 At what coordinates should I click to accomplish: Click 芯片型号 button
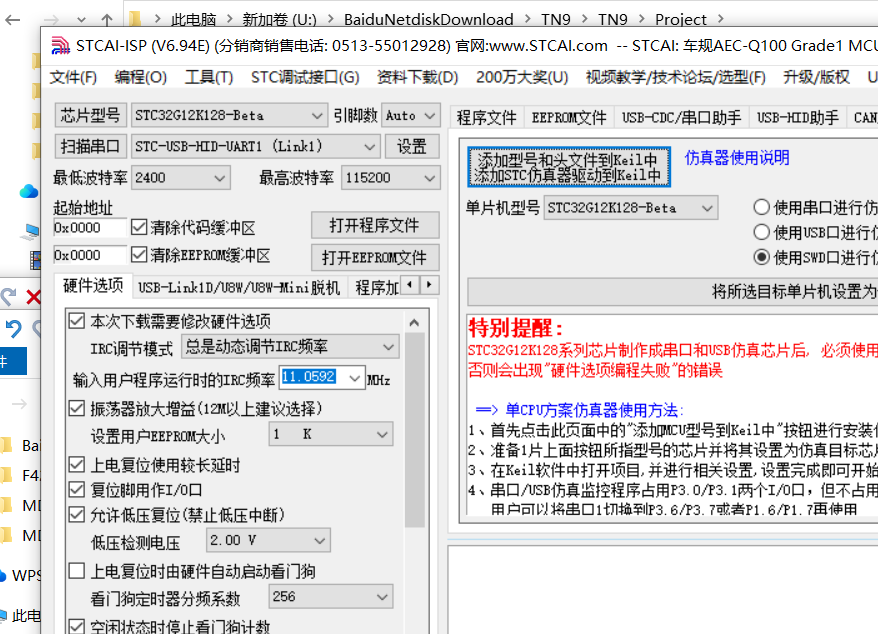coord(90,115)
